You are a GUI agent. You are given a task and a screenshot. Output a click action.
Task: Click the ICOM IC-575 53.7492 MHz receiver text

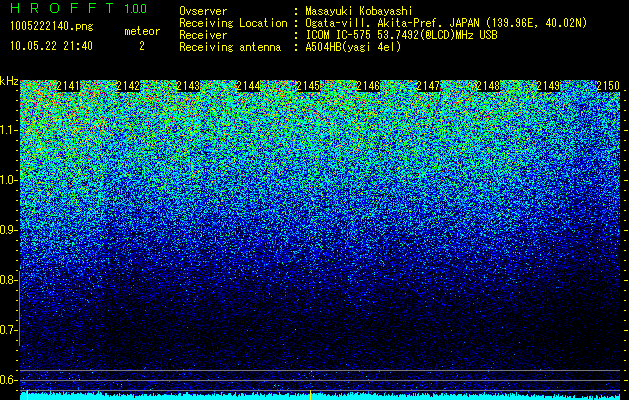(x=401, y=35)
